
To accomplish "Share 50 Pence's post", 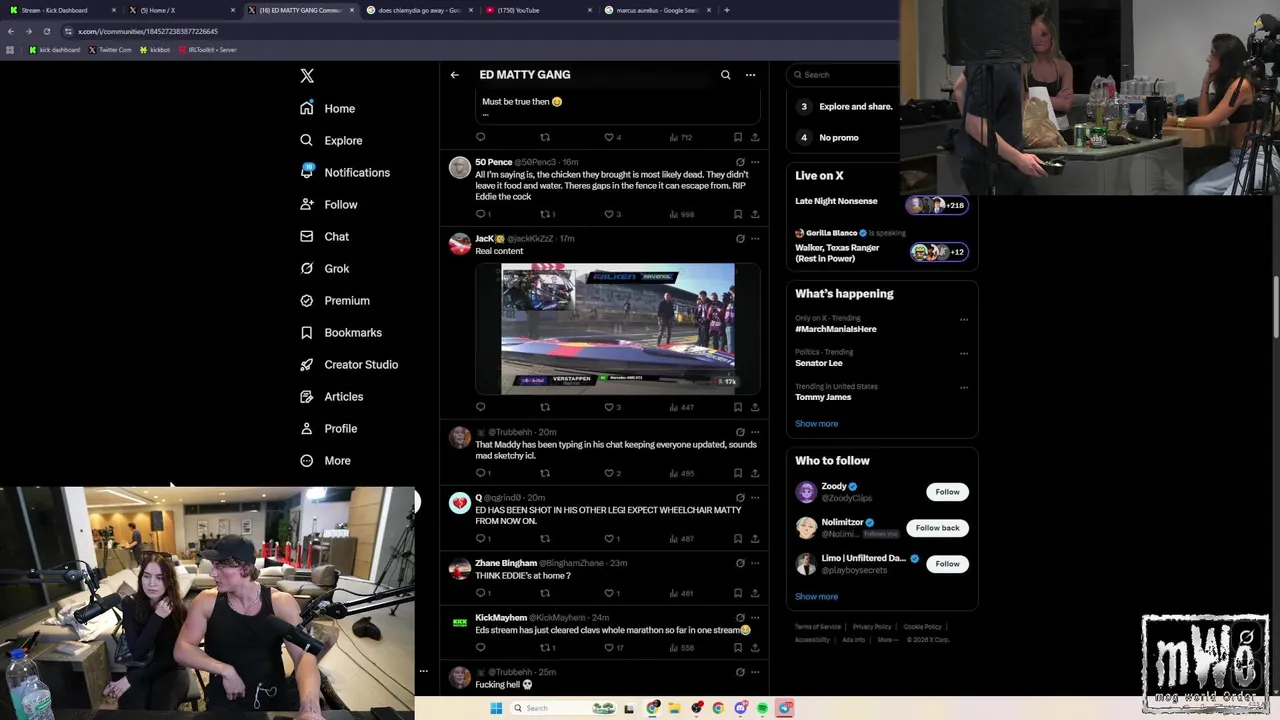I will coord(755,214).
